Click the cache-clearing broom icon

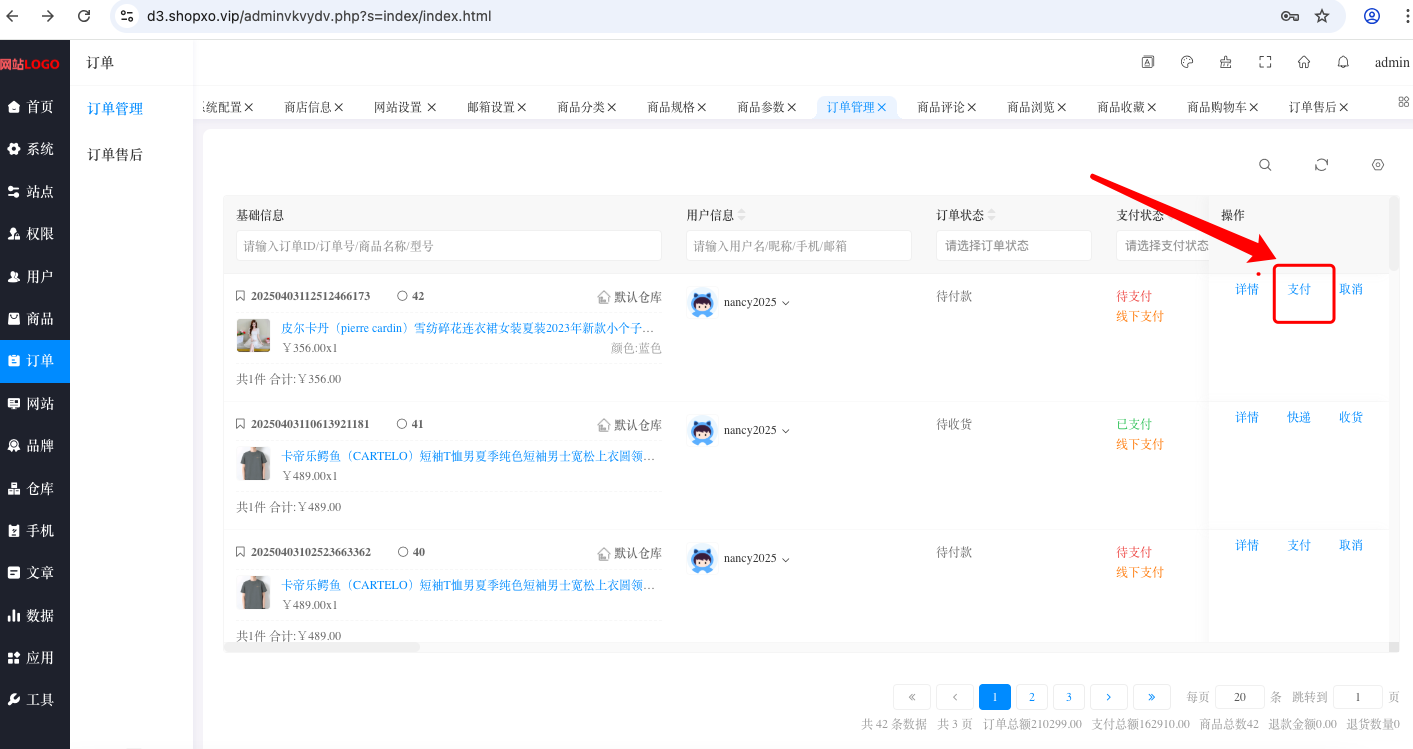[1226, 62]
